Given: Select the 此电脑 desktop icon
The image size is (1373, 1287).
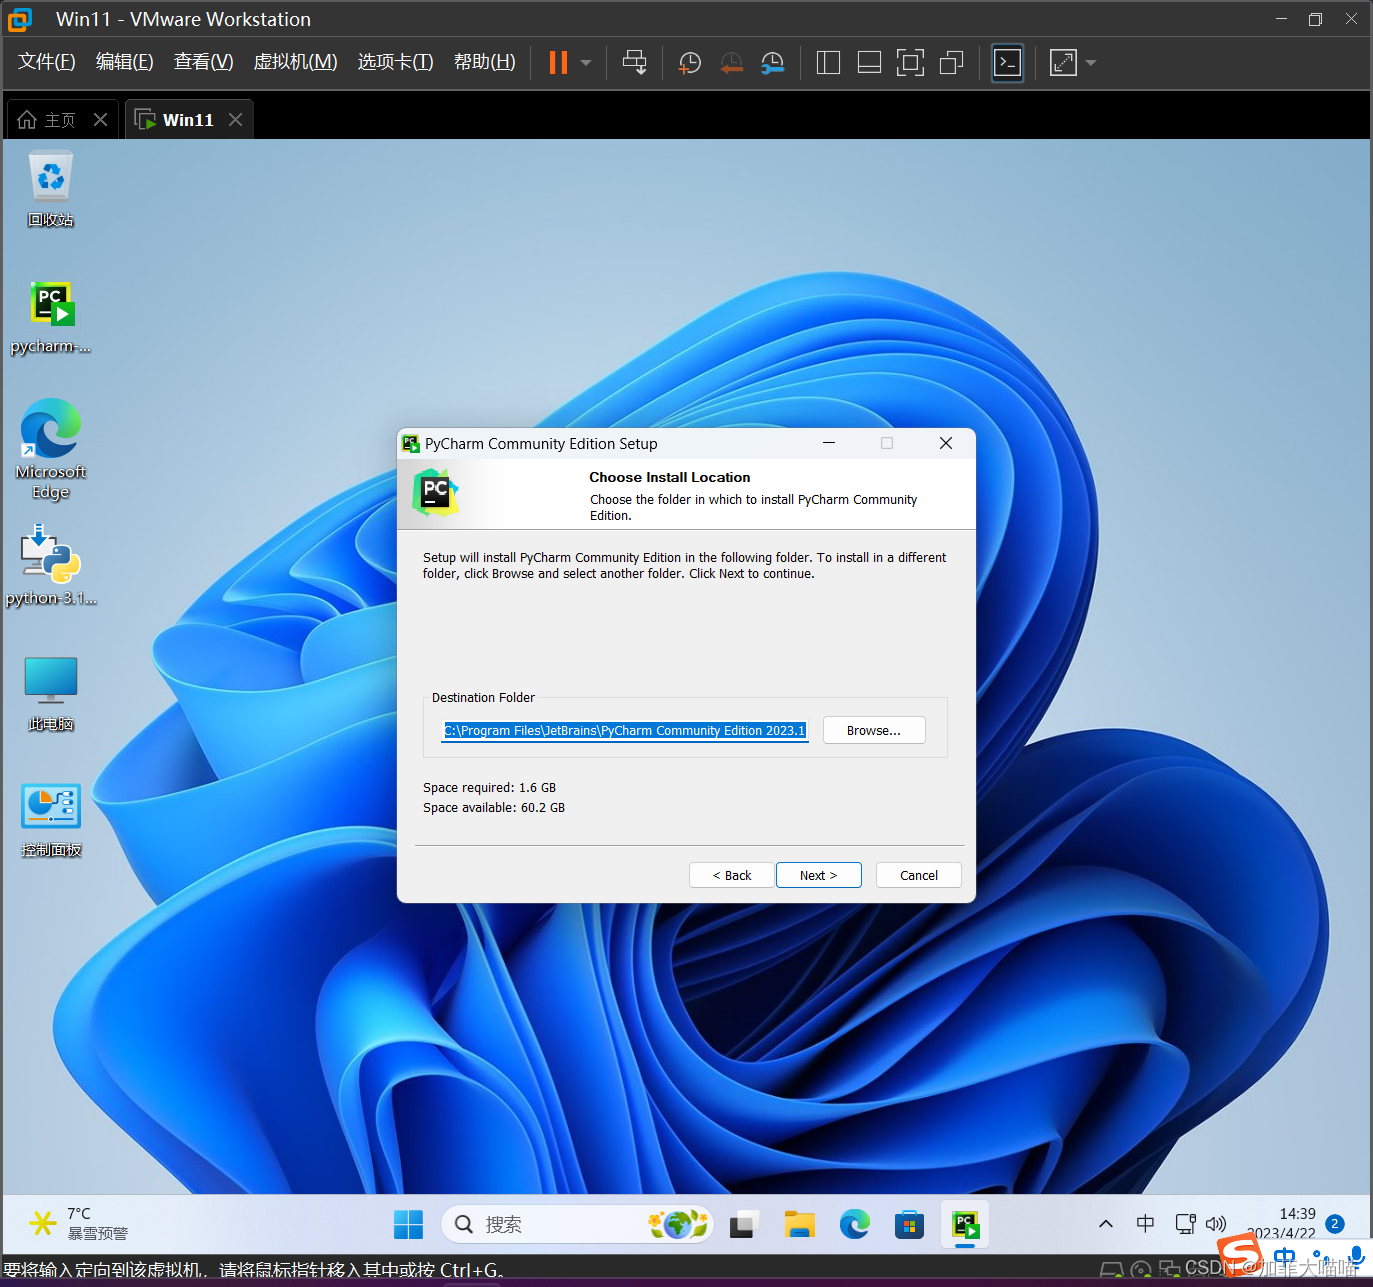Looking at the screenshot, I should 50,694.
